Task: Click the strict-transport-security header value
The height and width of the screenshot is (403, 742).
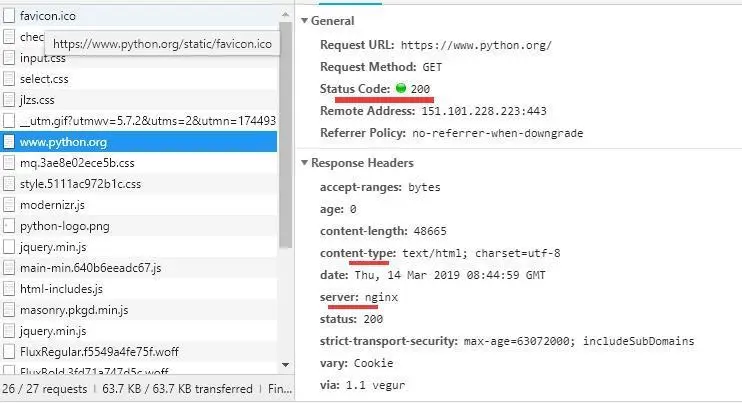Action: (x=579, y=342)
